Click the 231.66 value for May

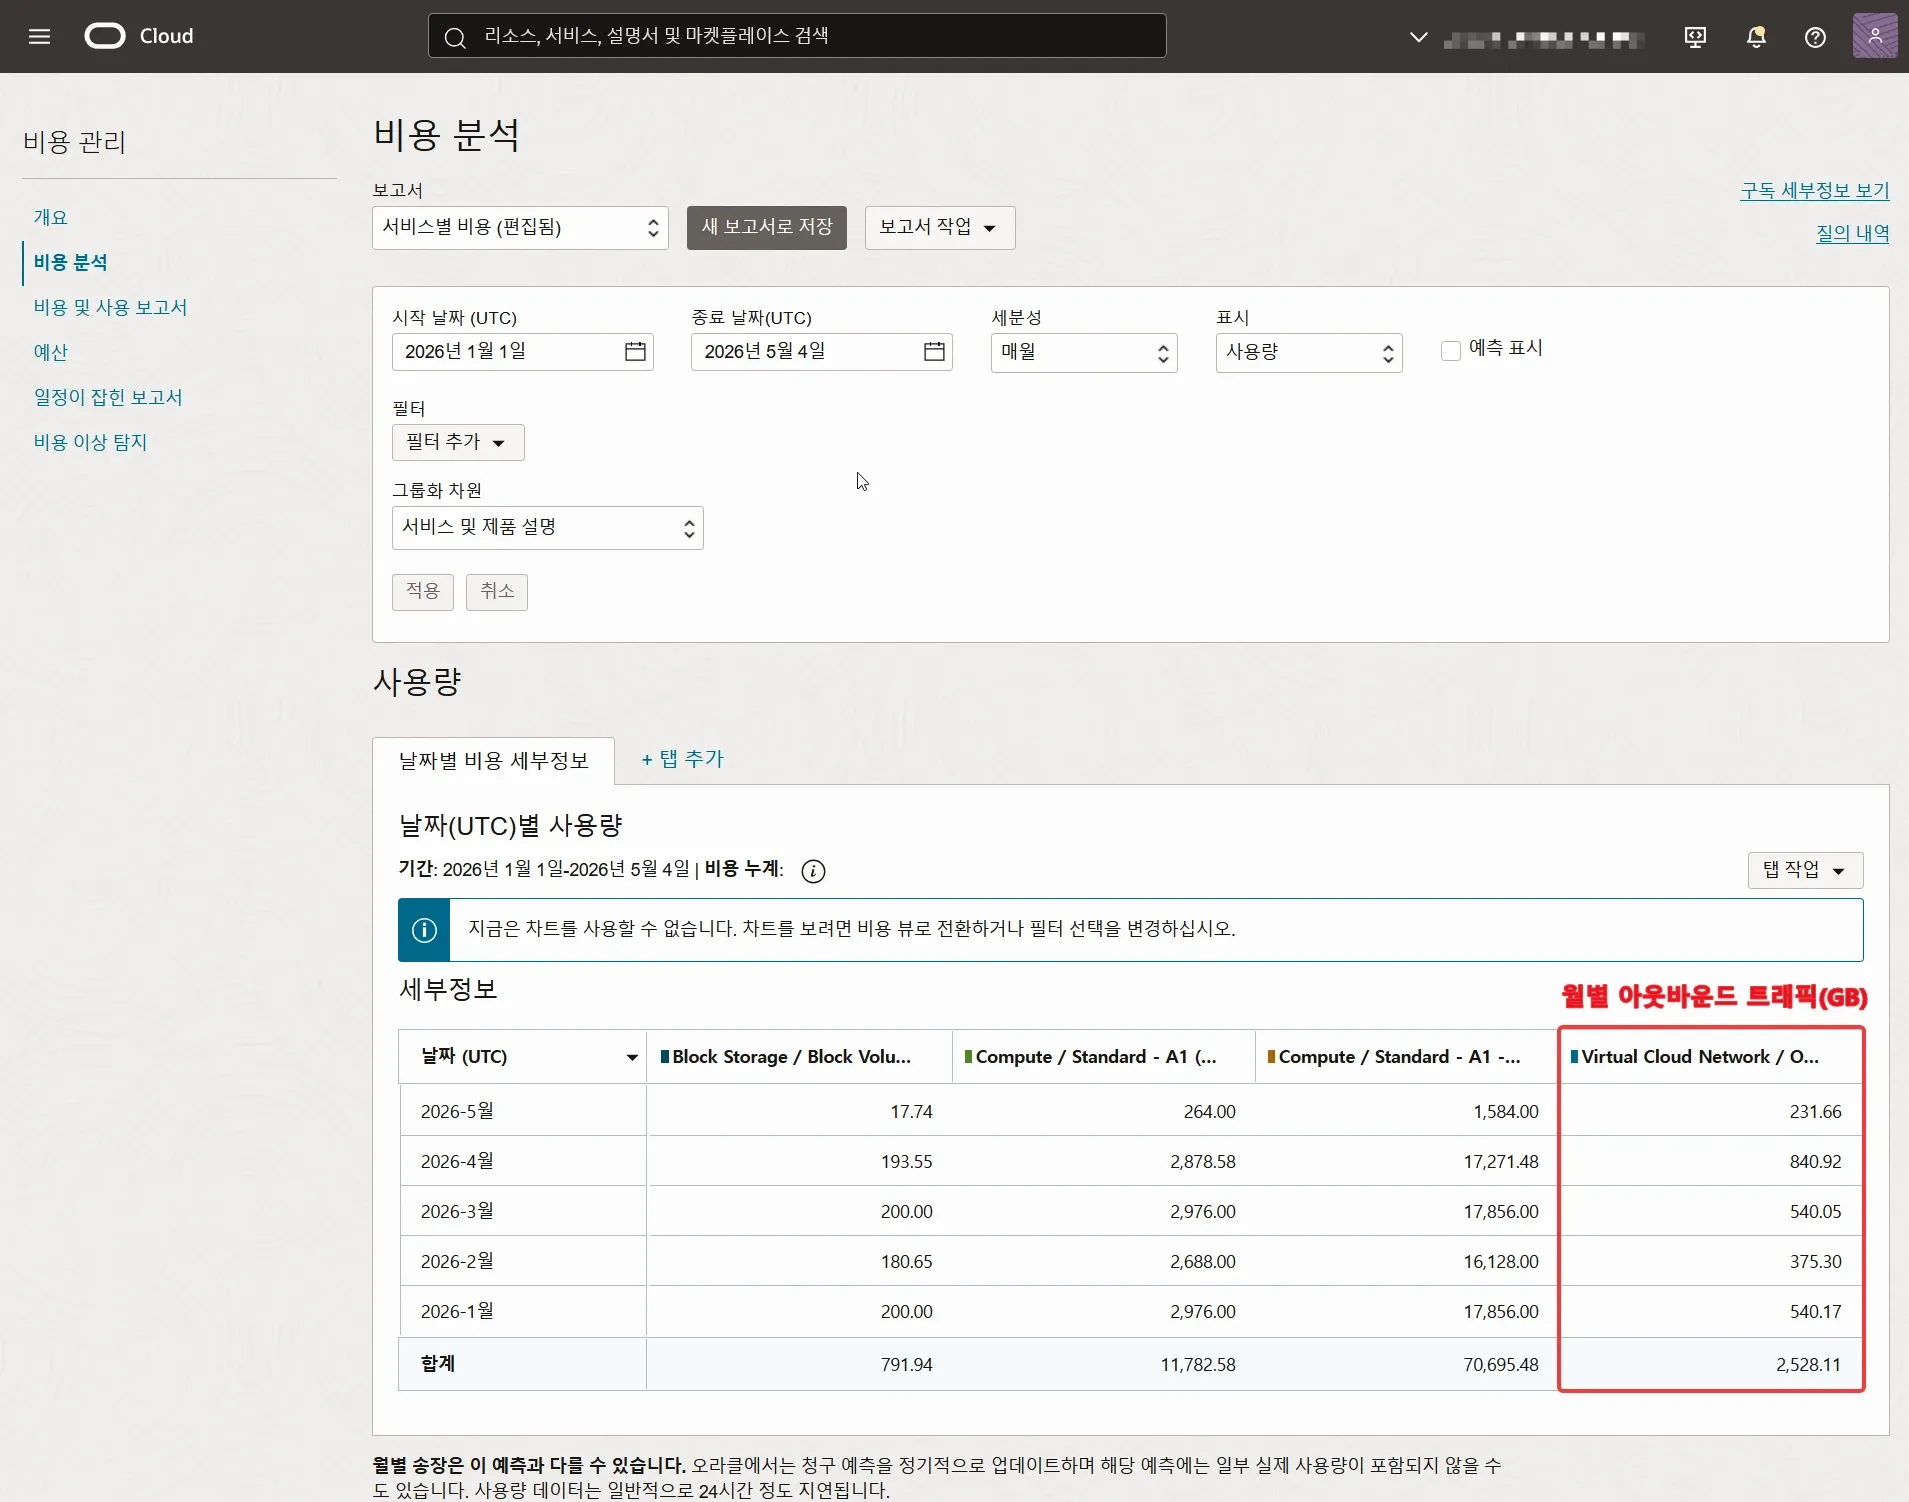click(x=1815, y=1112)
